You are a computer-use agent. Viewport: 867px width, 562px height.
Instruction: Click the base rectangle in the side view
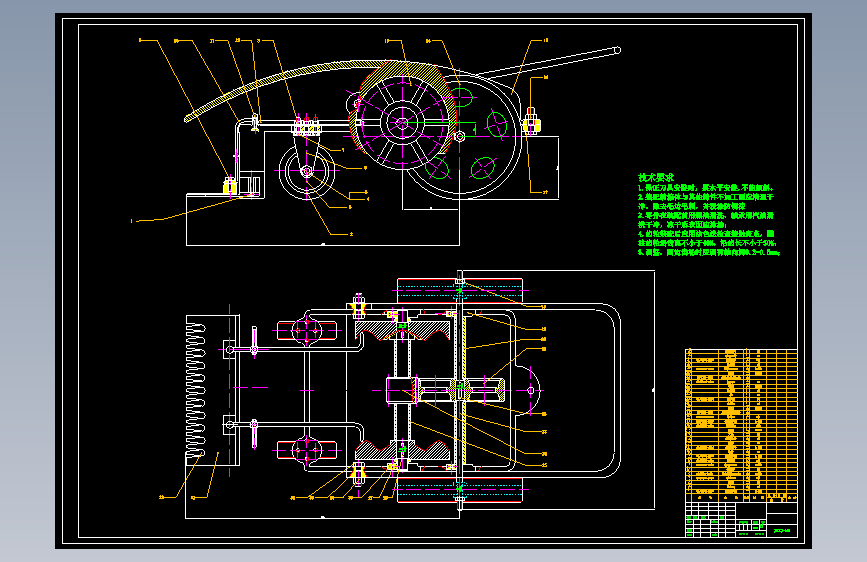pos(323,219)
